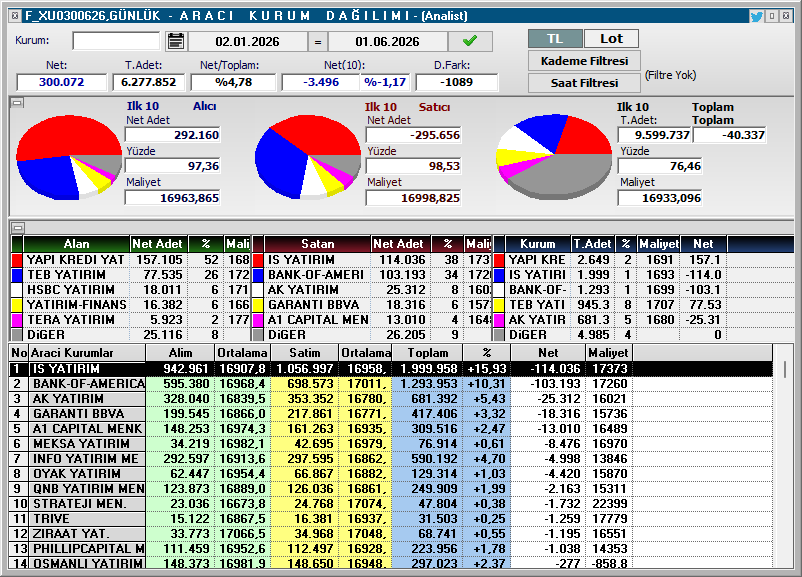Switch to TL view
The image size is (802, 577).
point(555,39)
